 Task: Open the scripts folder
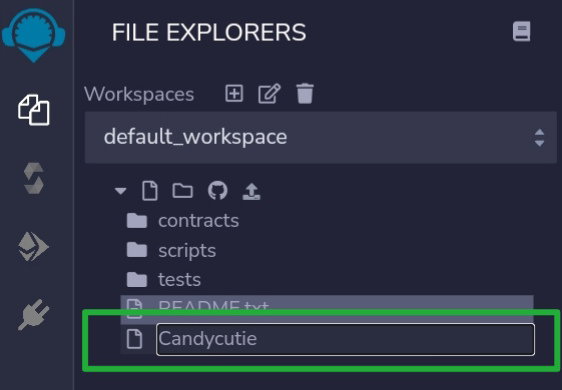(187, 251)
